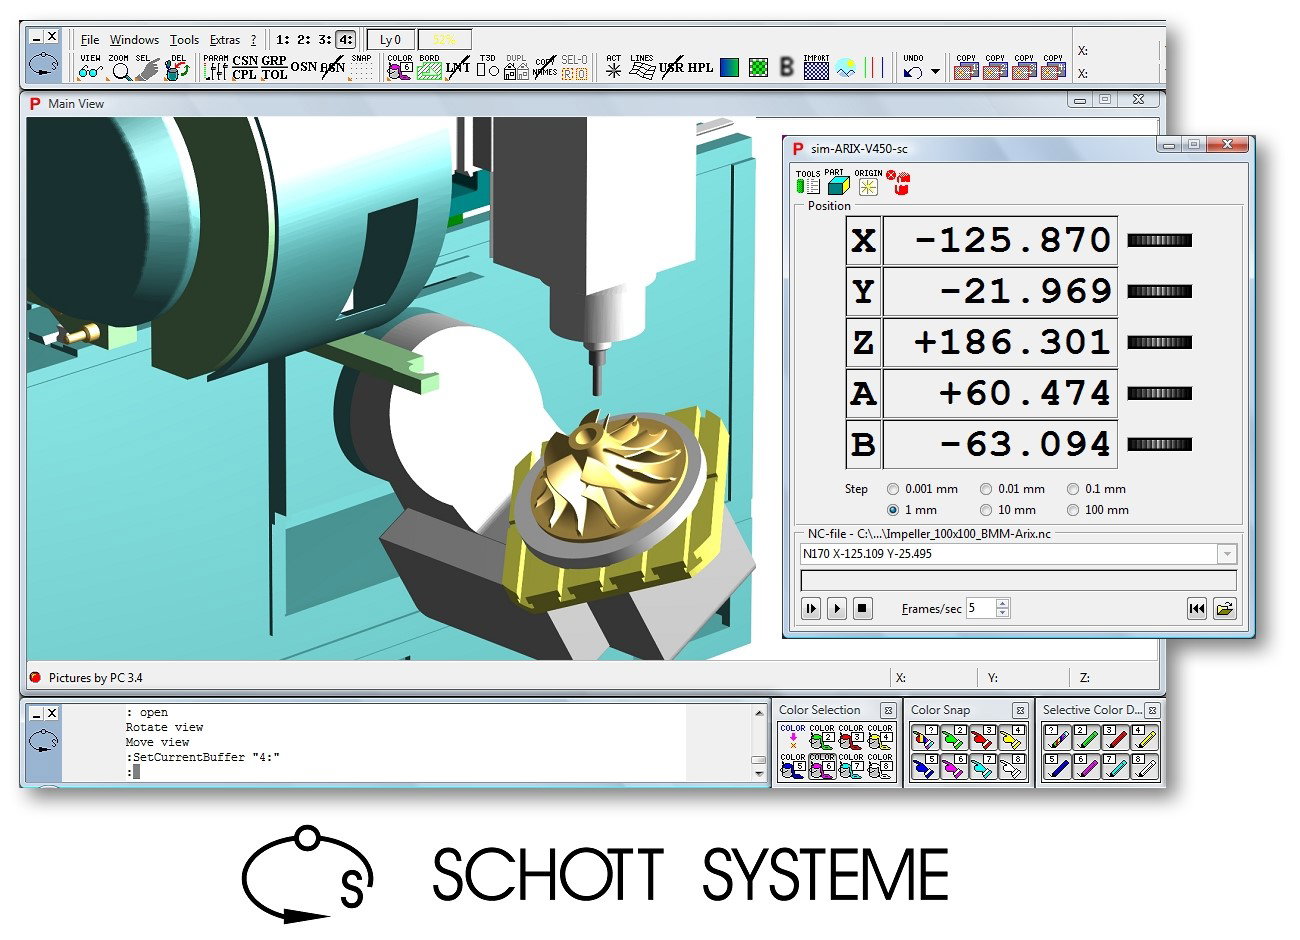Rewind simulation to the start
Screen dimensions: 1300x940
click(1197, 608)
